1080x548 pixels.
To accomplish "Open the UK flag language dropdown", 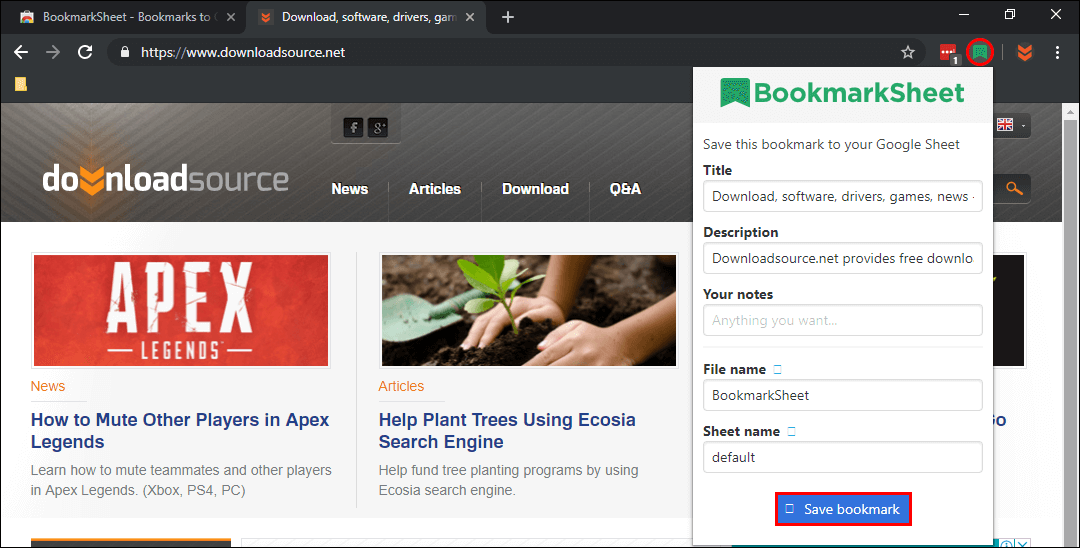I will pyautogui.click(x=1011, y=125).
